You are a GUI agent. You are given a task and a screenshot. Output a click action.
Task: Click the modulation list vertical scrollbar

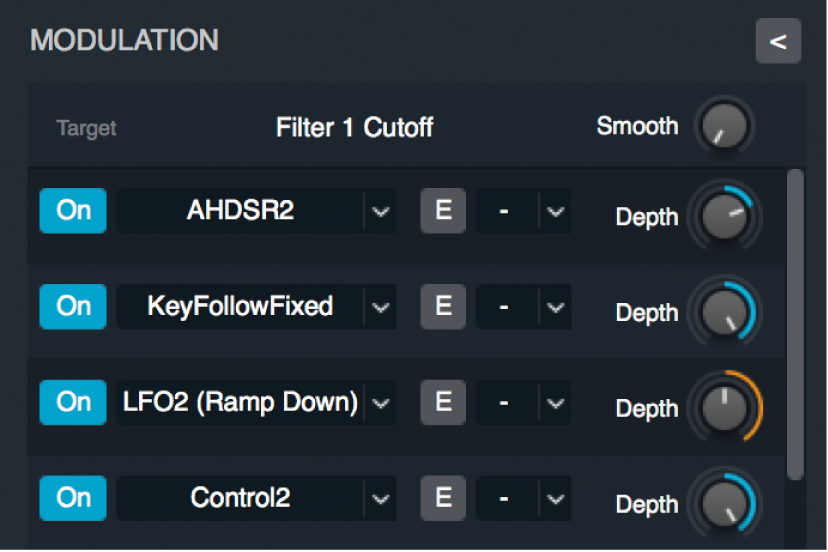click(795, 320)
